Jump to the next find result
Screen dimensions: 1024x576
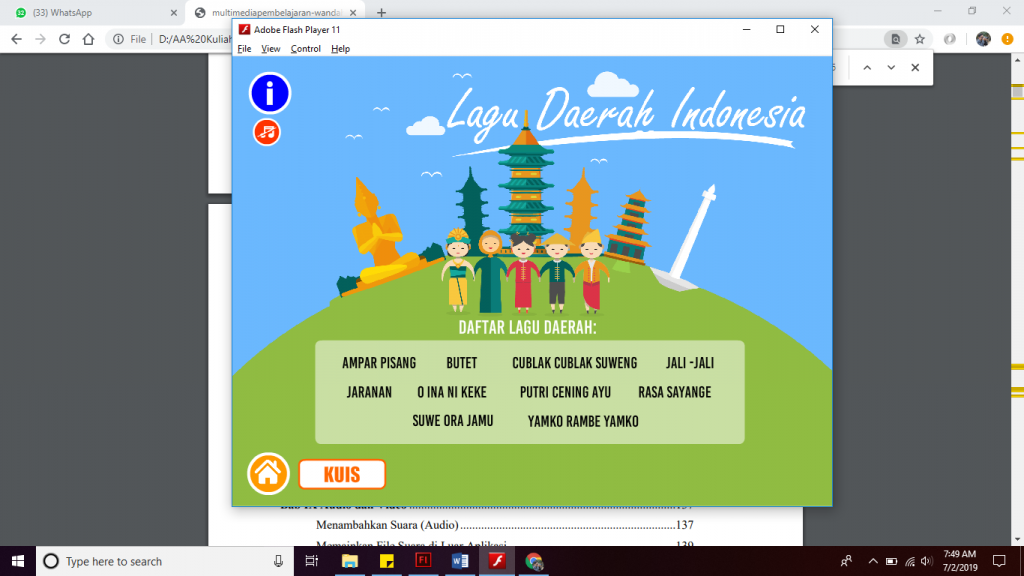[891, 68]
